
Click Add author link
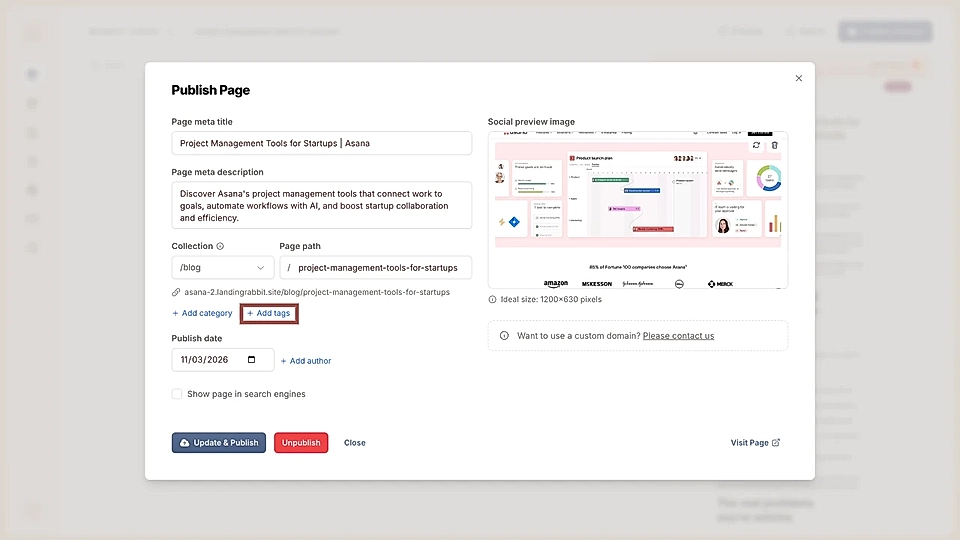point(306,361)
